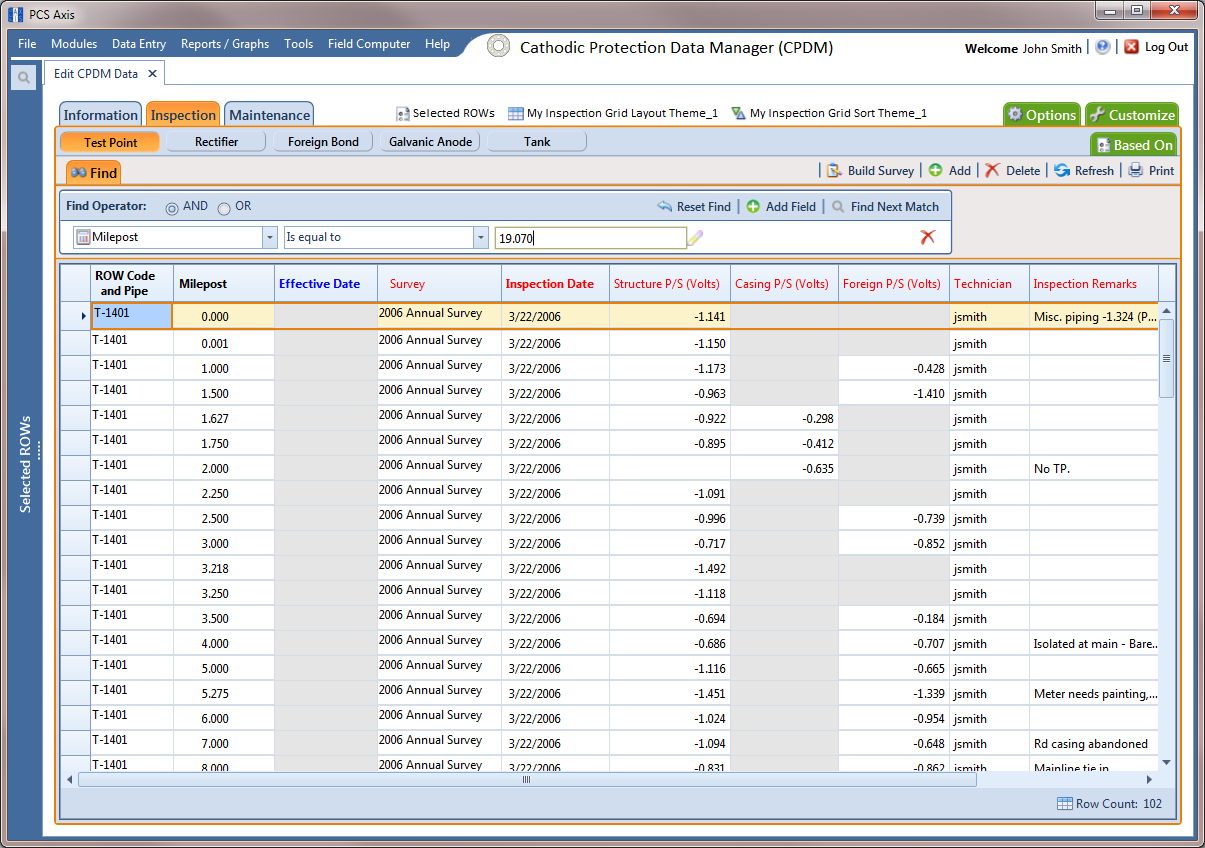The image size is (1205, 848).
Task: Open the Data Entry menu
Action: (139, 44)
